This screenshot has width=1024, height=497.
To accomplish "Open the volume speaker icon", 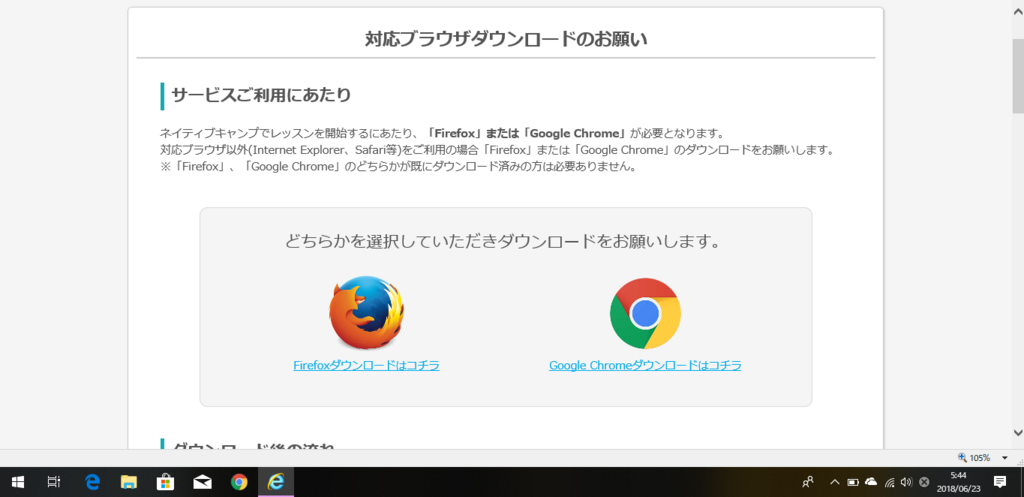I will [906, 483].
